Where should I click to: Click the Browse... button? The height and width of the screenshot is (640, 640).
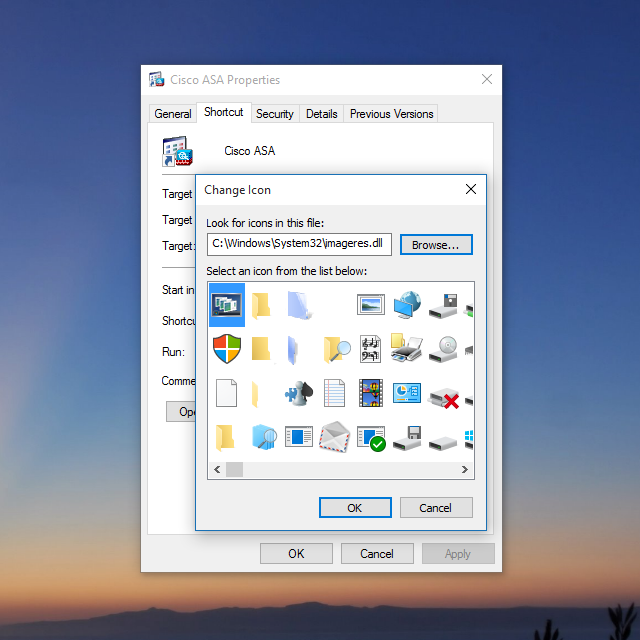(436, 245)
